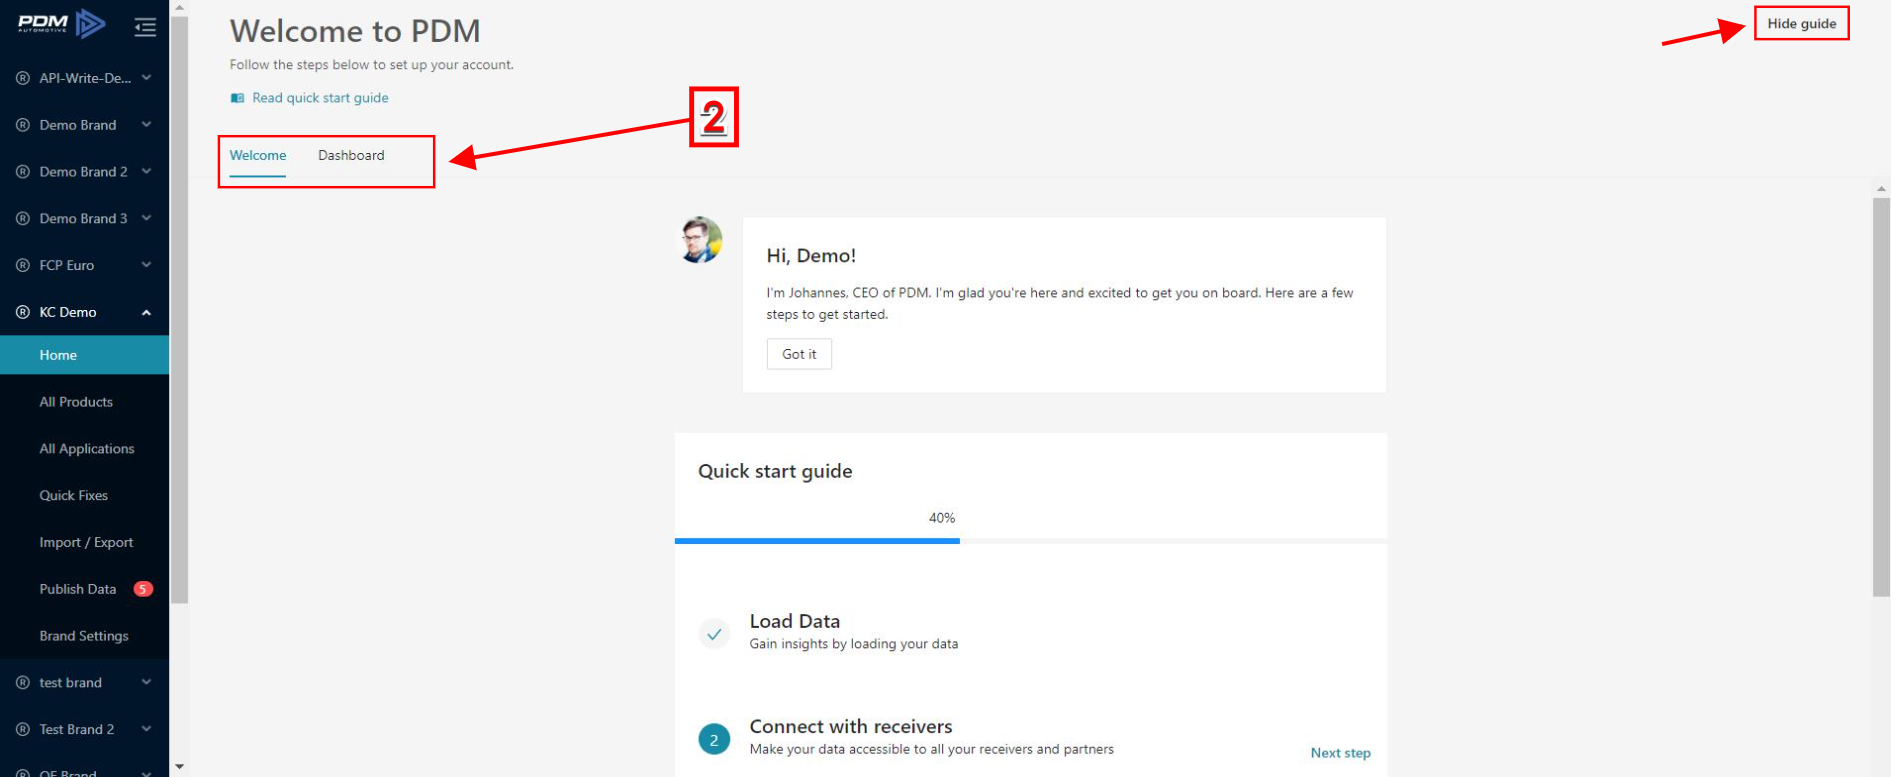Click the book icon before Read quick start guide

click(237, 98)
